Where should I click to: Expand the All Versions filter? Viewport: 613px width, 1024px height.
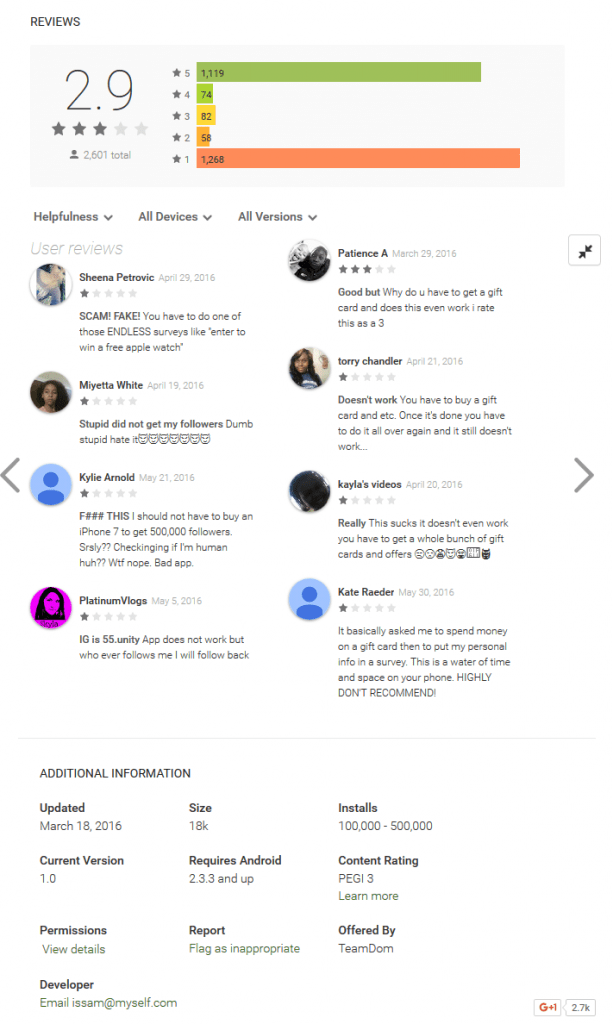pyautogui.click(x=277, y=217)
